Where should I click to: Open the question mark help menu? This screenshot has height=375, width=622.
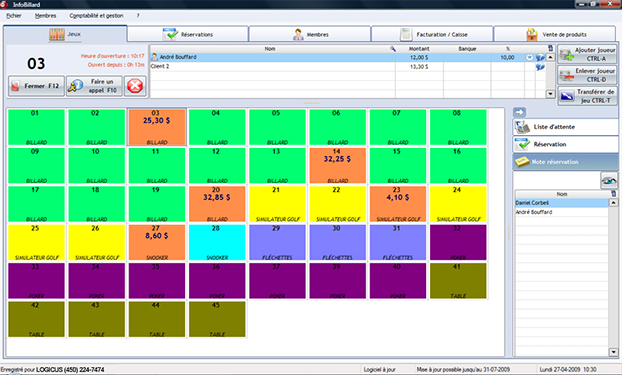click(x=138, y=16)
